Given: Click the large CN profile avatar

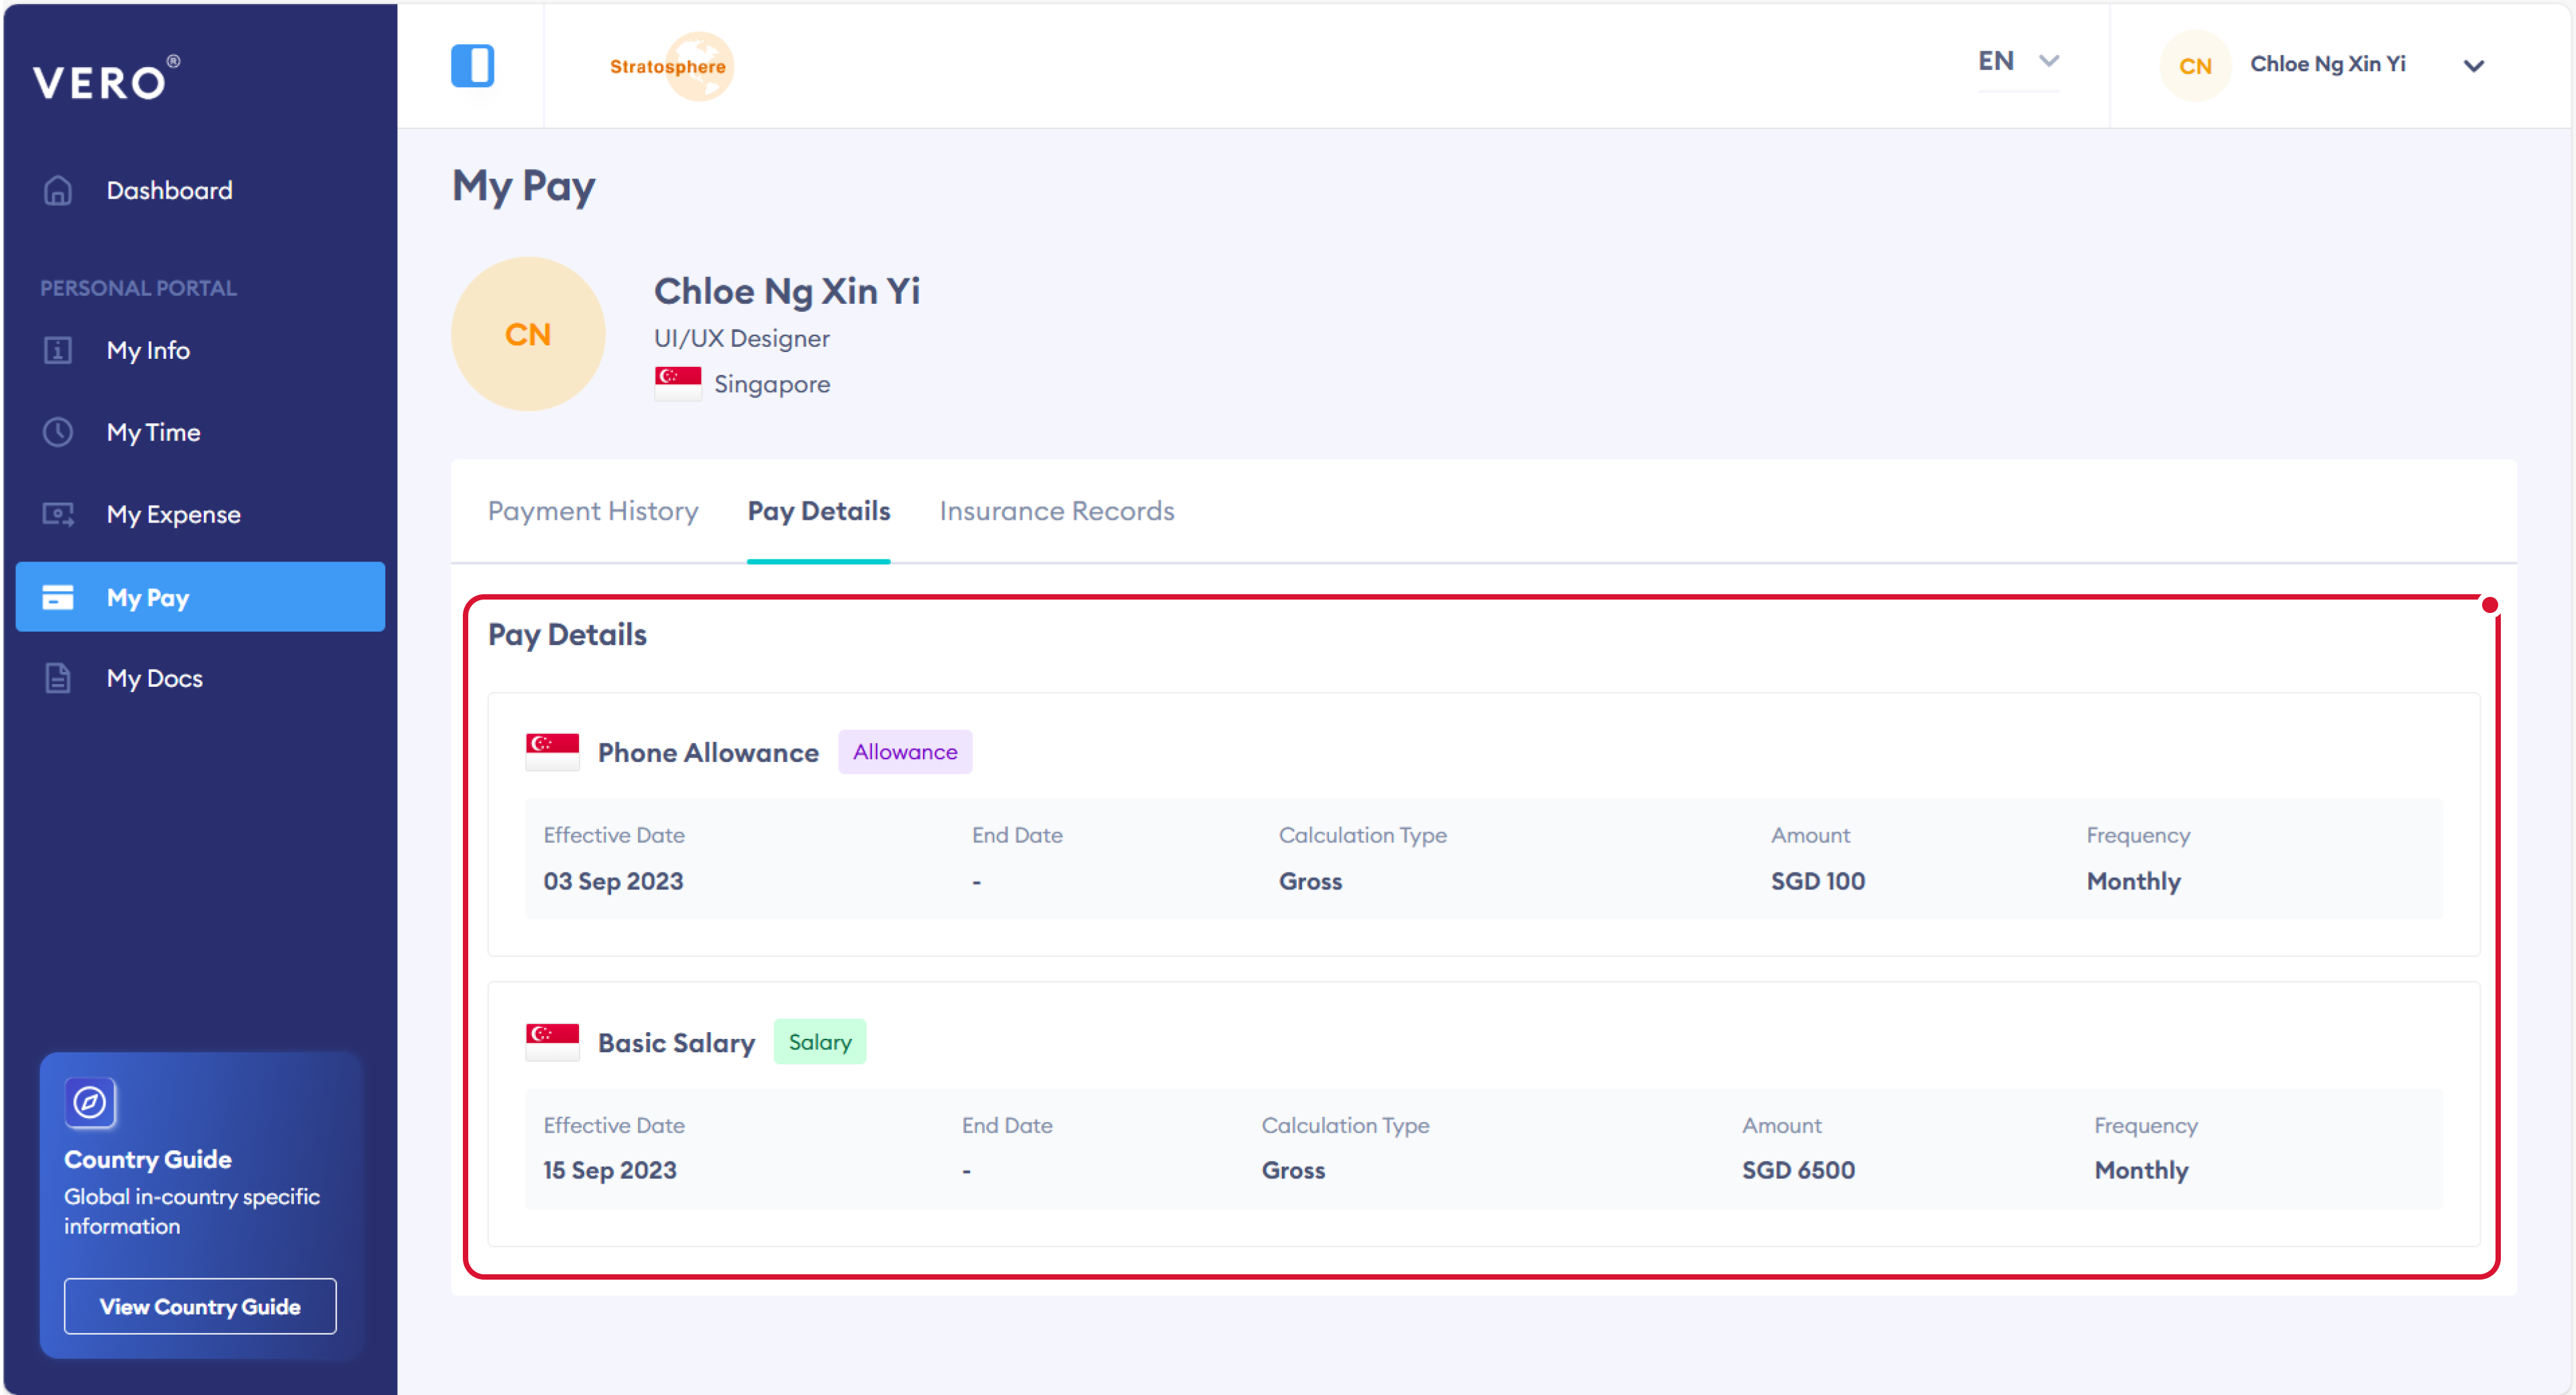Looking at the screenshot, I should [x=528, y=334].
